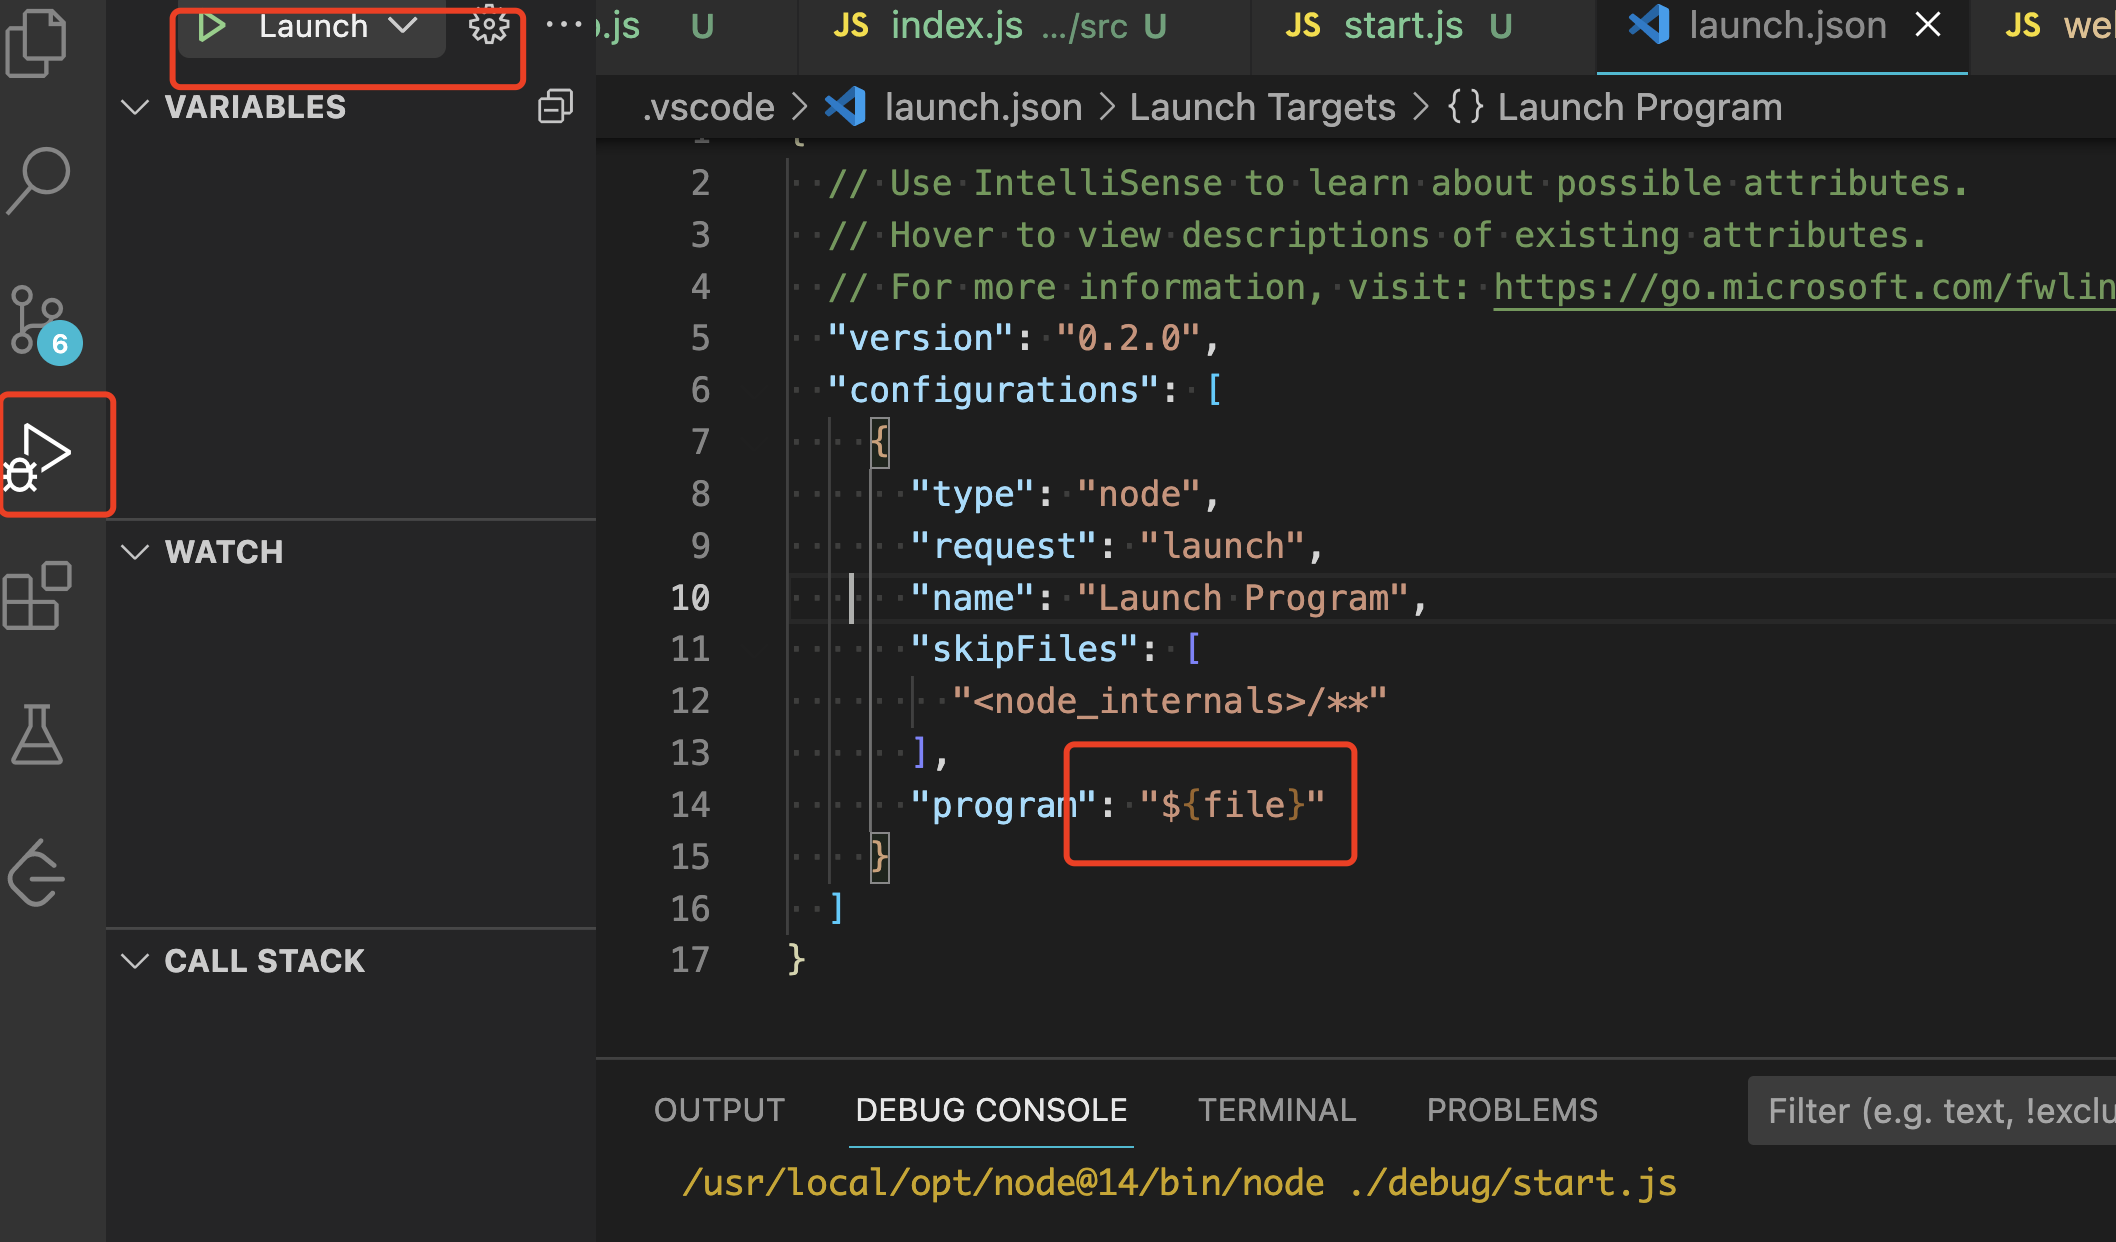The width and height of the screenshot is (2116, 1242).
Task: Open the Run and Debug view
Action: 40,455
